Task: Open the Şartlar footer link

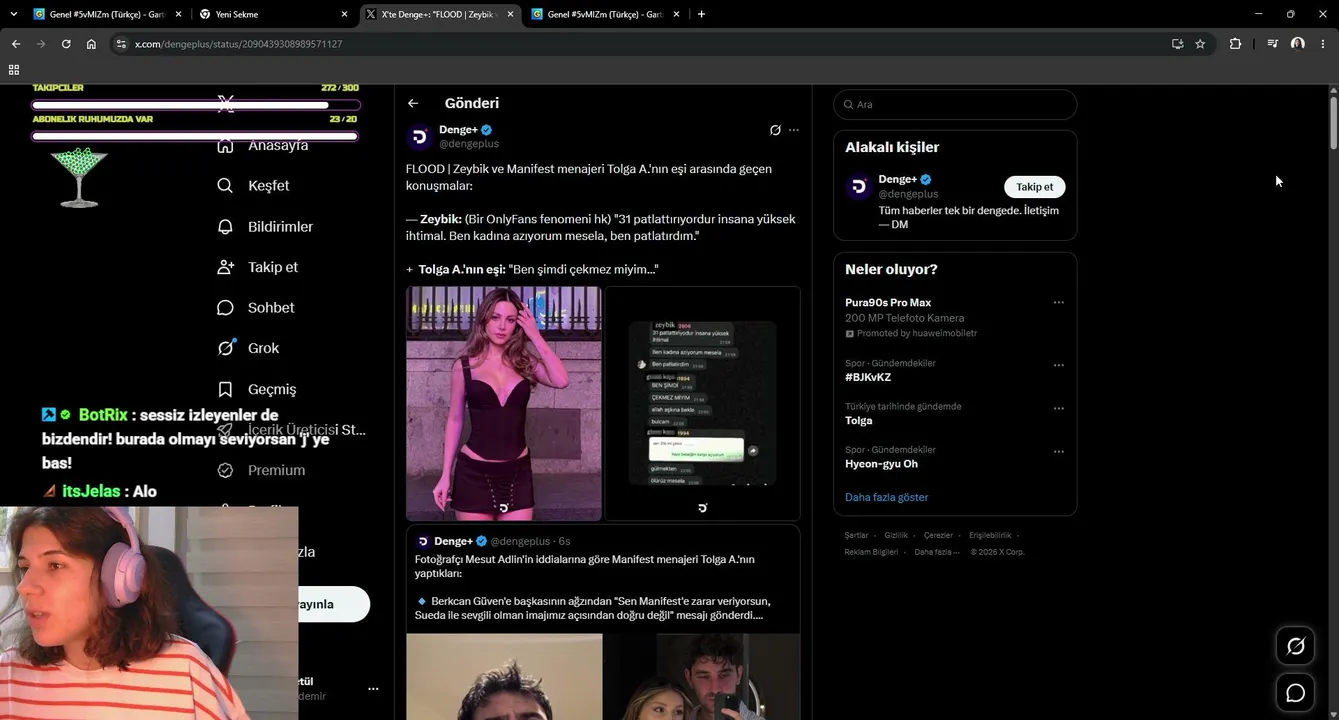Action: (x=856, y=536)
